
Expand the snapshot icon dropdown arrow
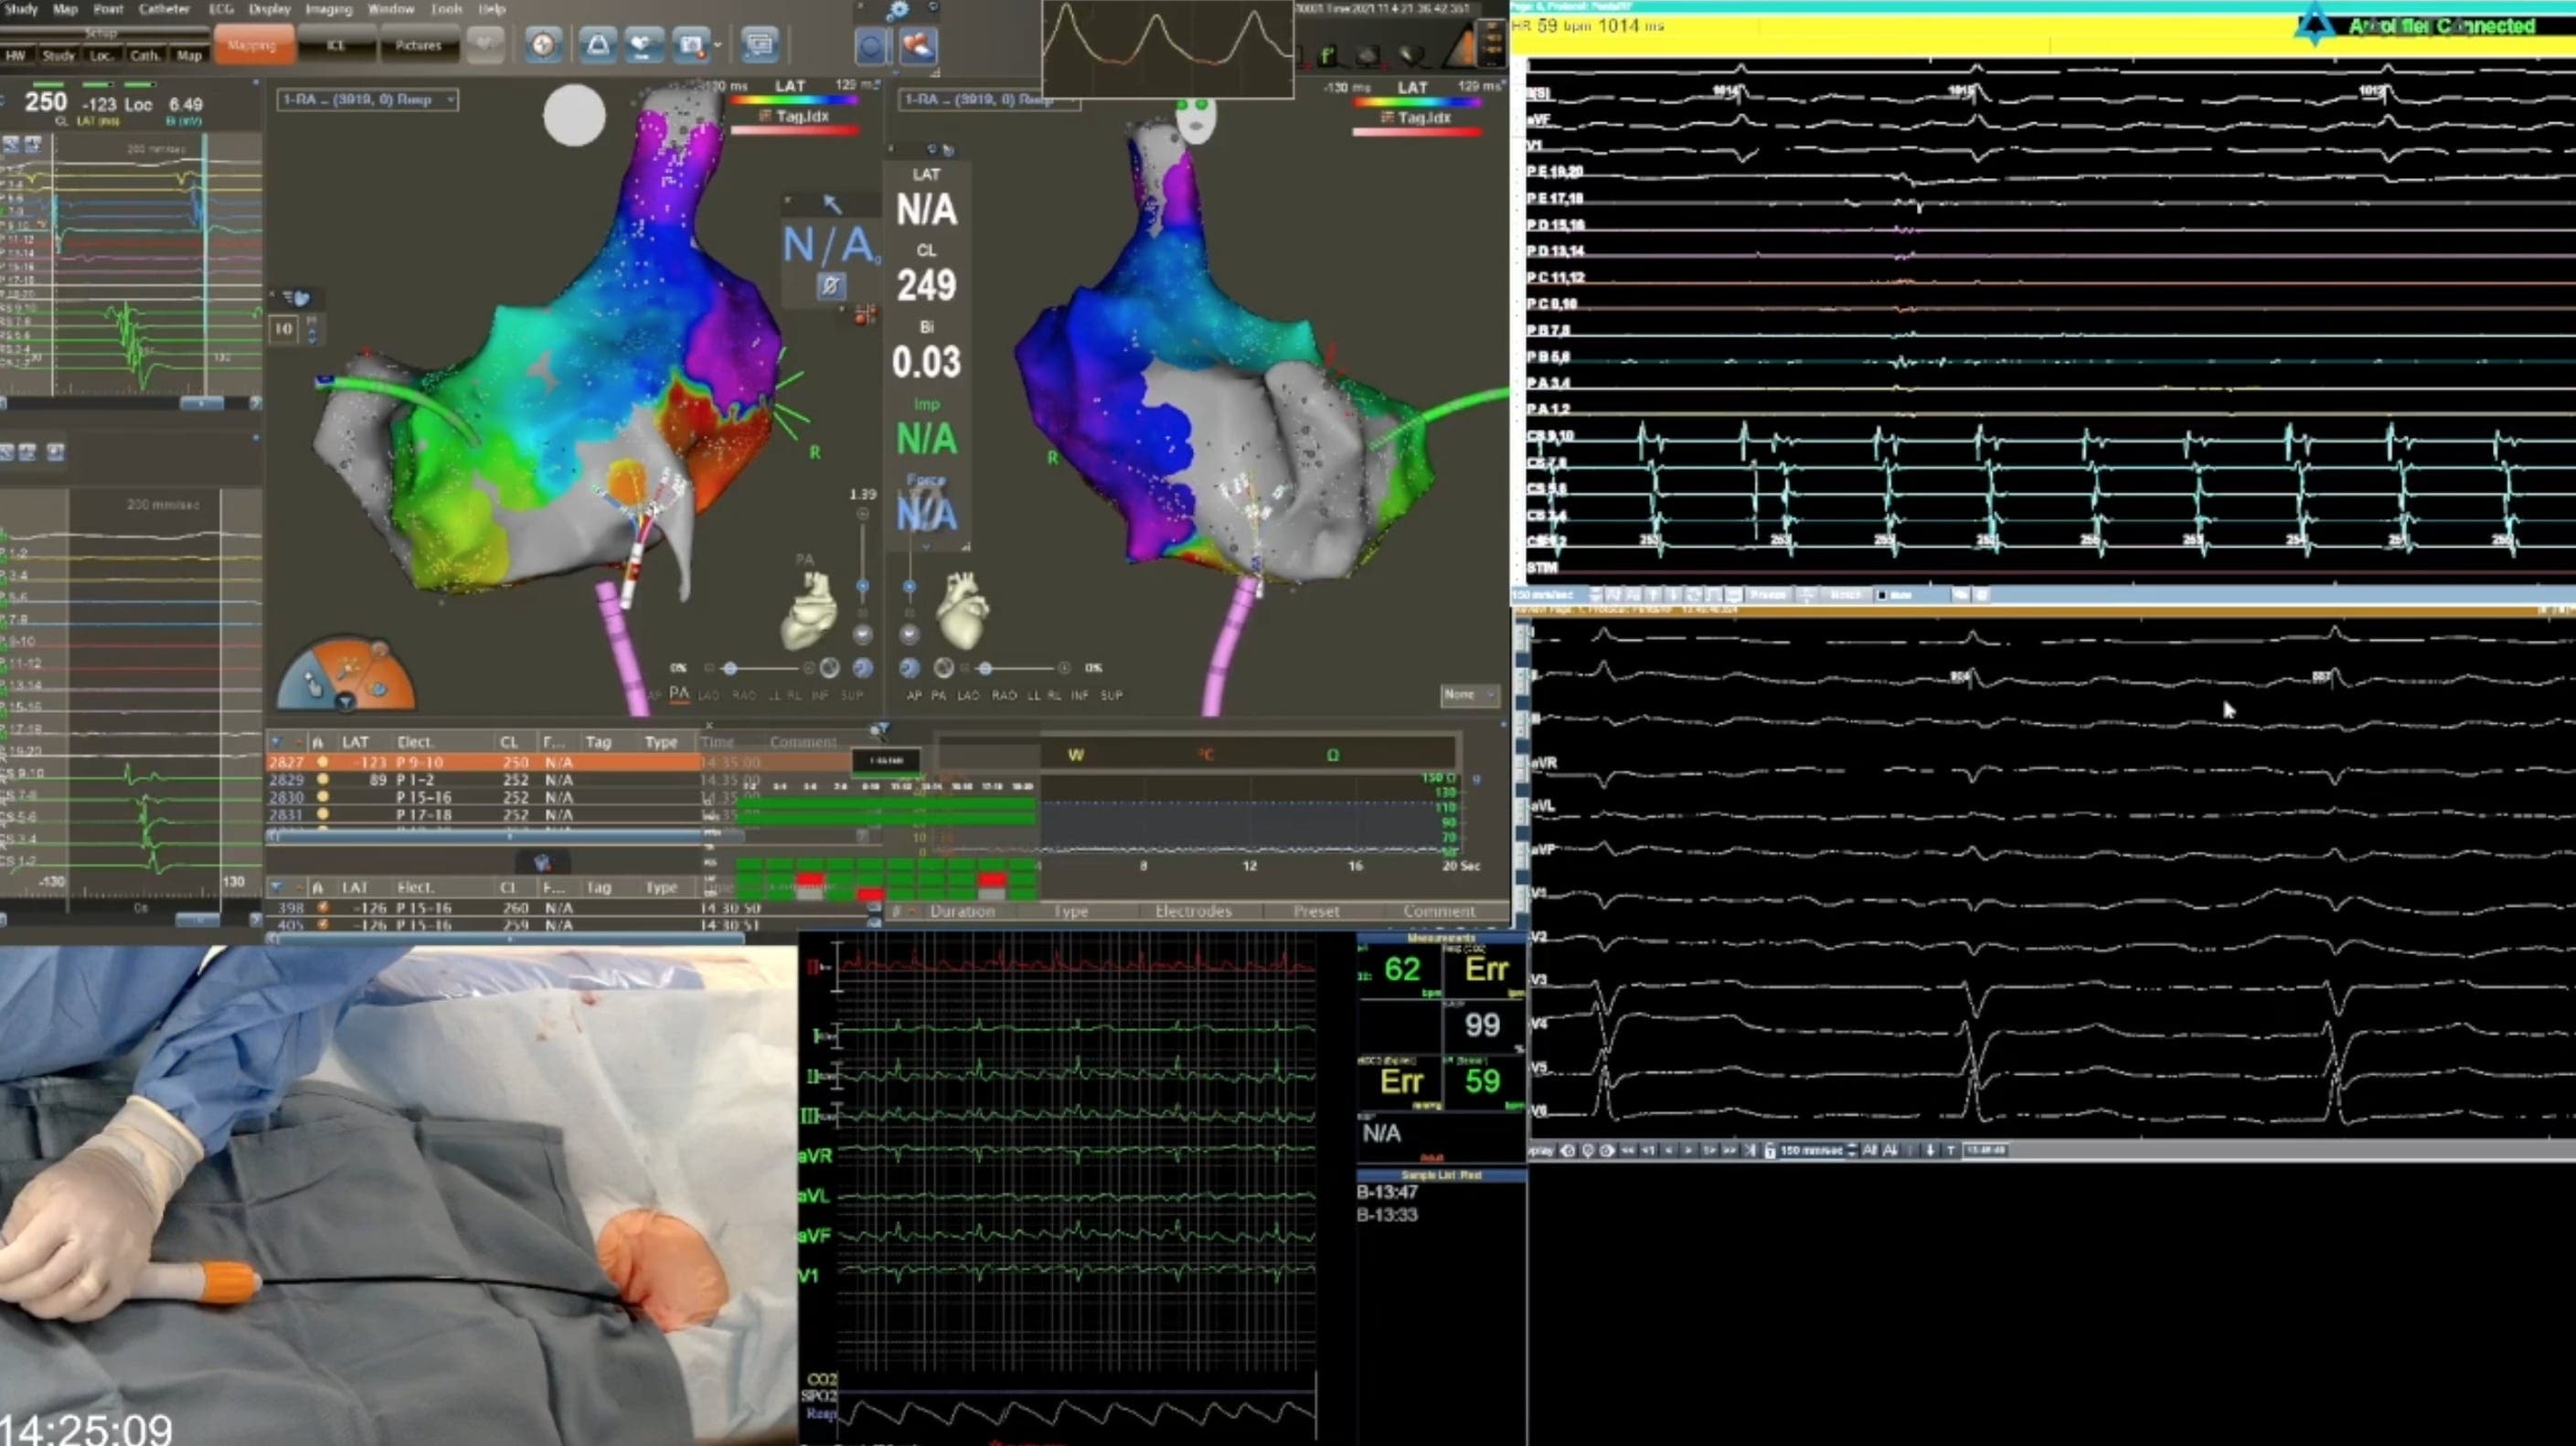(718, 45)
